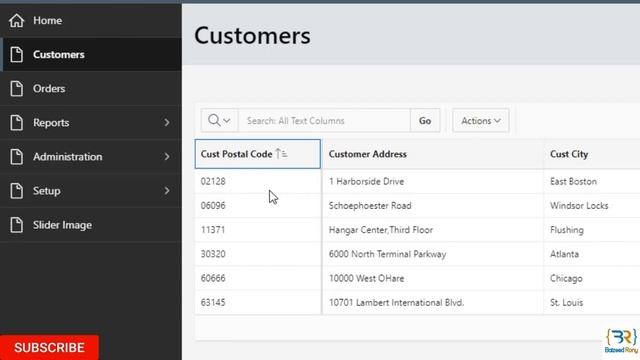Open the Reports menu item

[91, 122]
